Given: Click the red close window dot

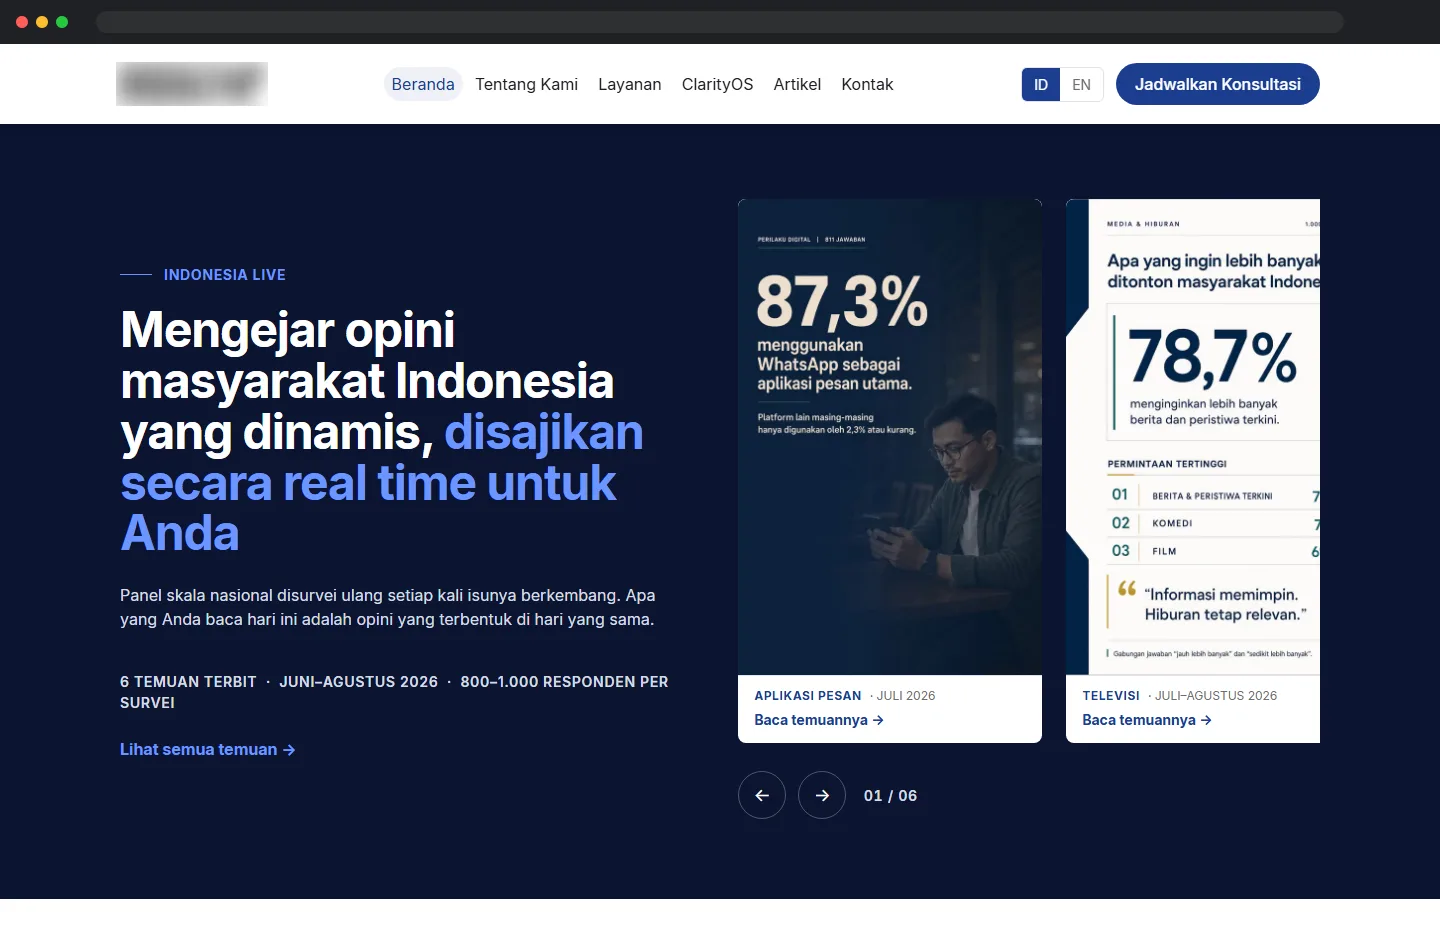Looking at the screenshot, I should (x=22, y=22).
